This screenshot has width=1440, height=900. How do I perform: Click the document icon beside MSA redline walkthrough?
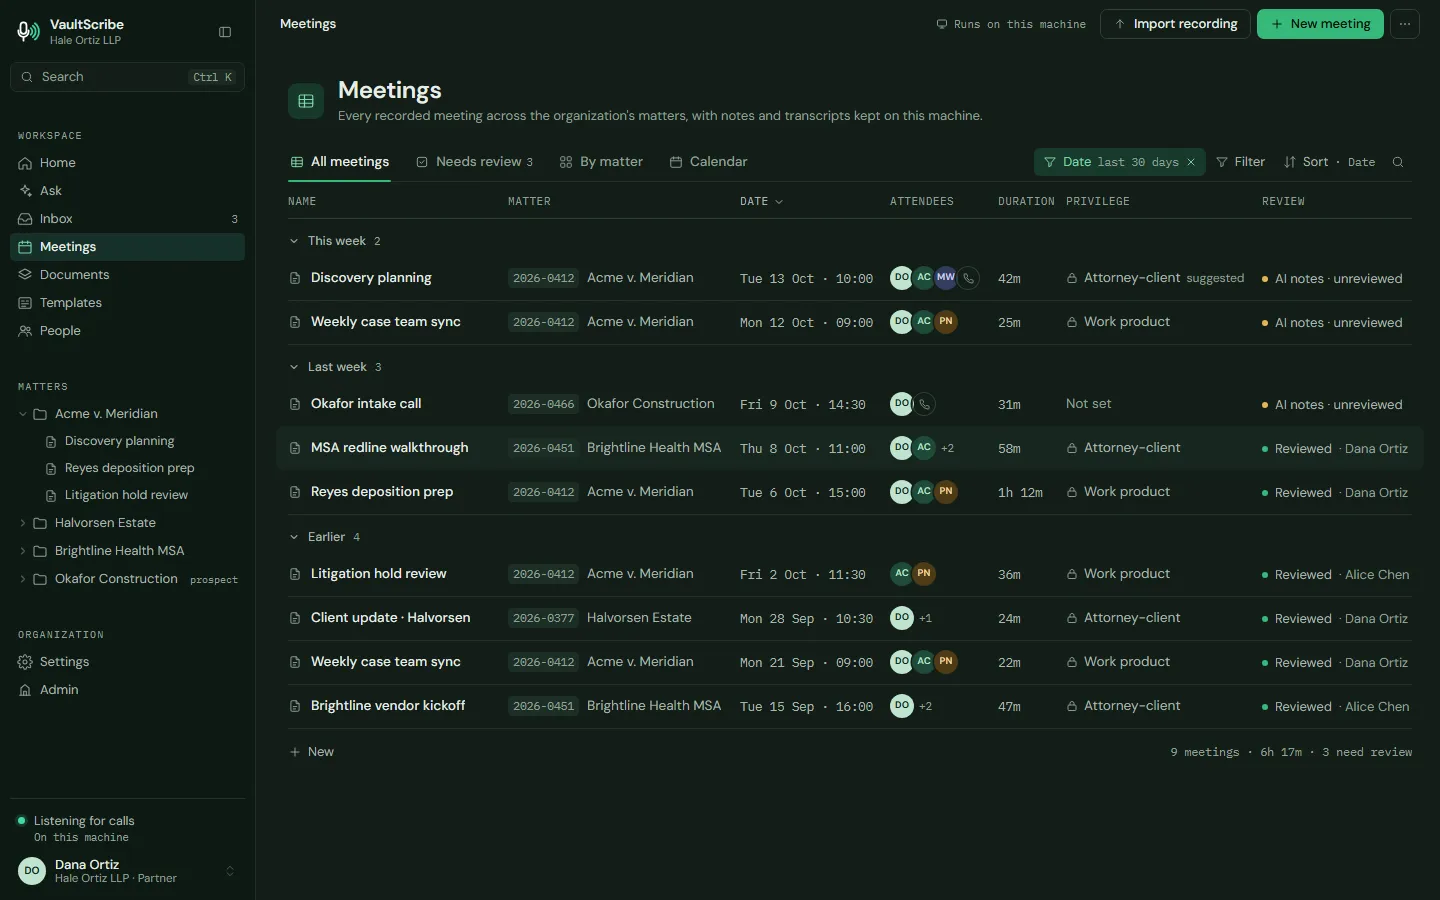coord(295,448)
